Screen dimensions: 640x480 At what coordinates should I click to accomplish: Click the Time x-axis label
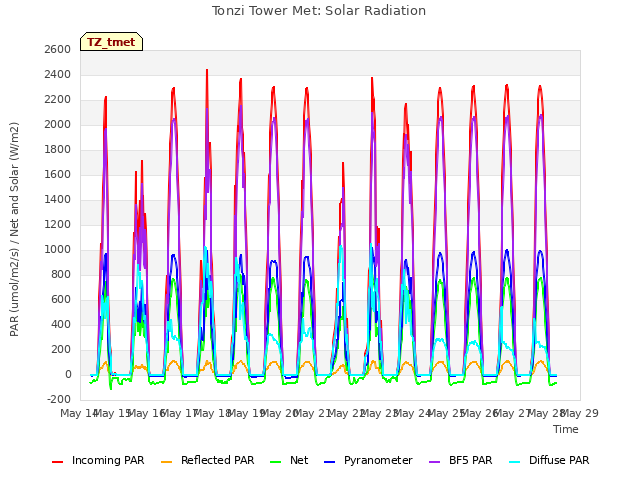click(x=566, y=429)
